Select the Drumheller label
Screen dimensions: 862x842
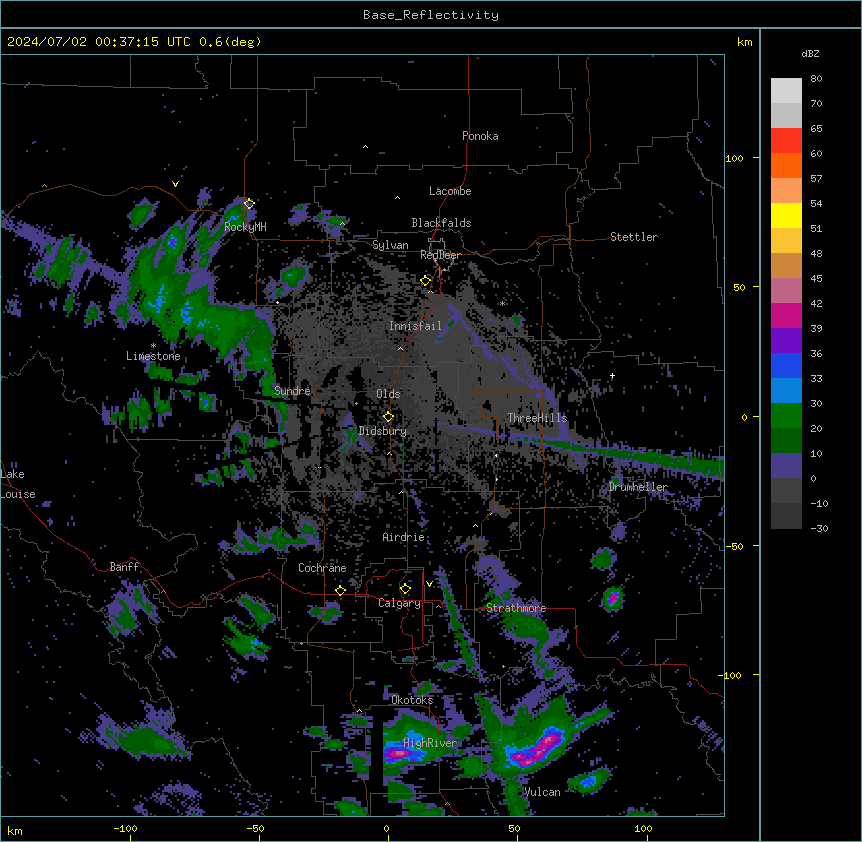(x=638, y=487)
